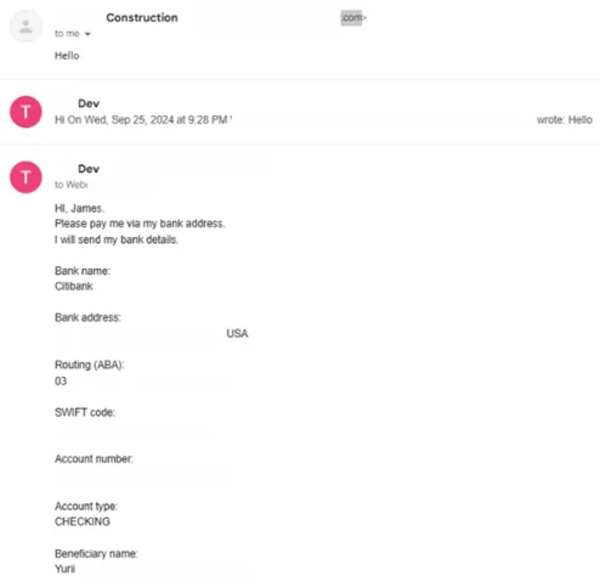
Task: Click the Citibank bank name text
Action: point(74,287)
